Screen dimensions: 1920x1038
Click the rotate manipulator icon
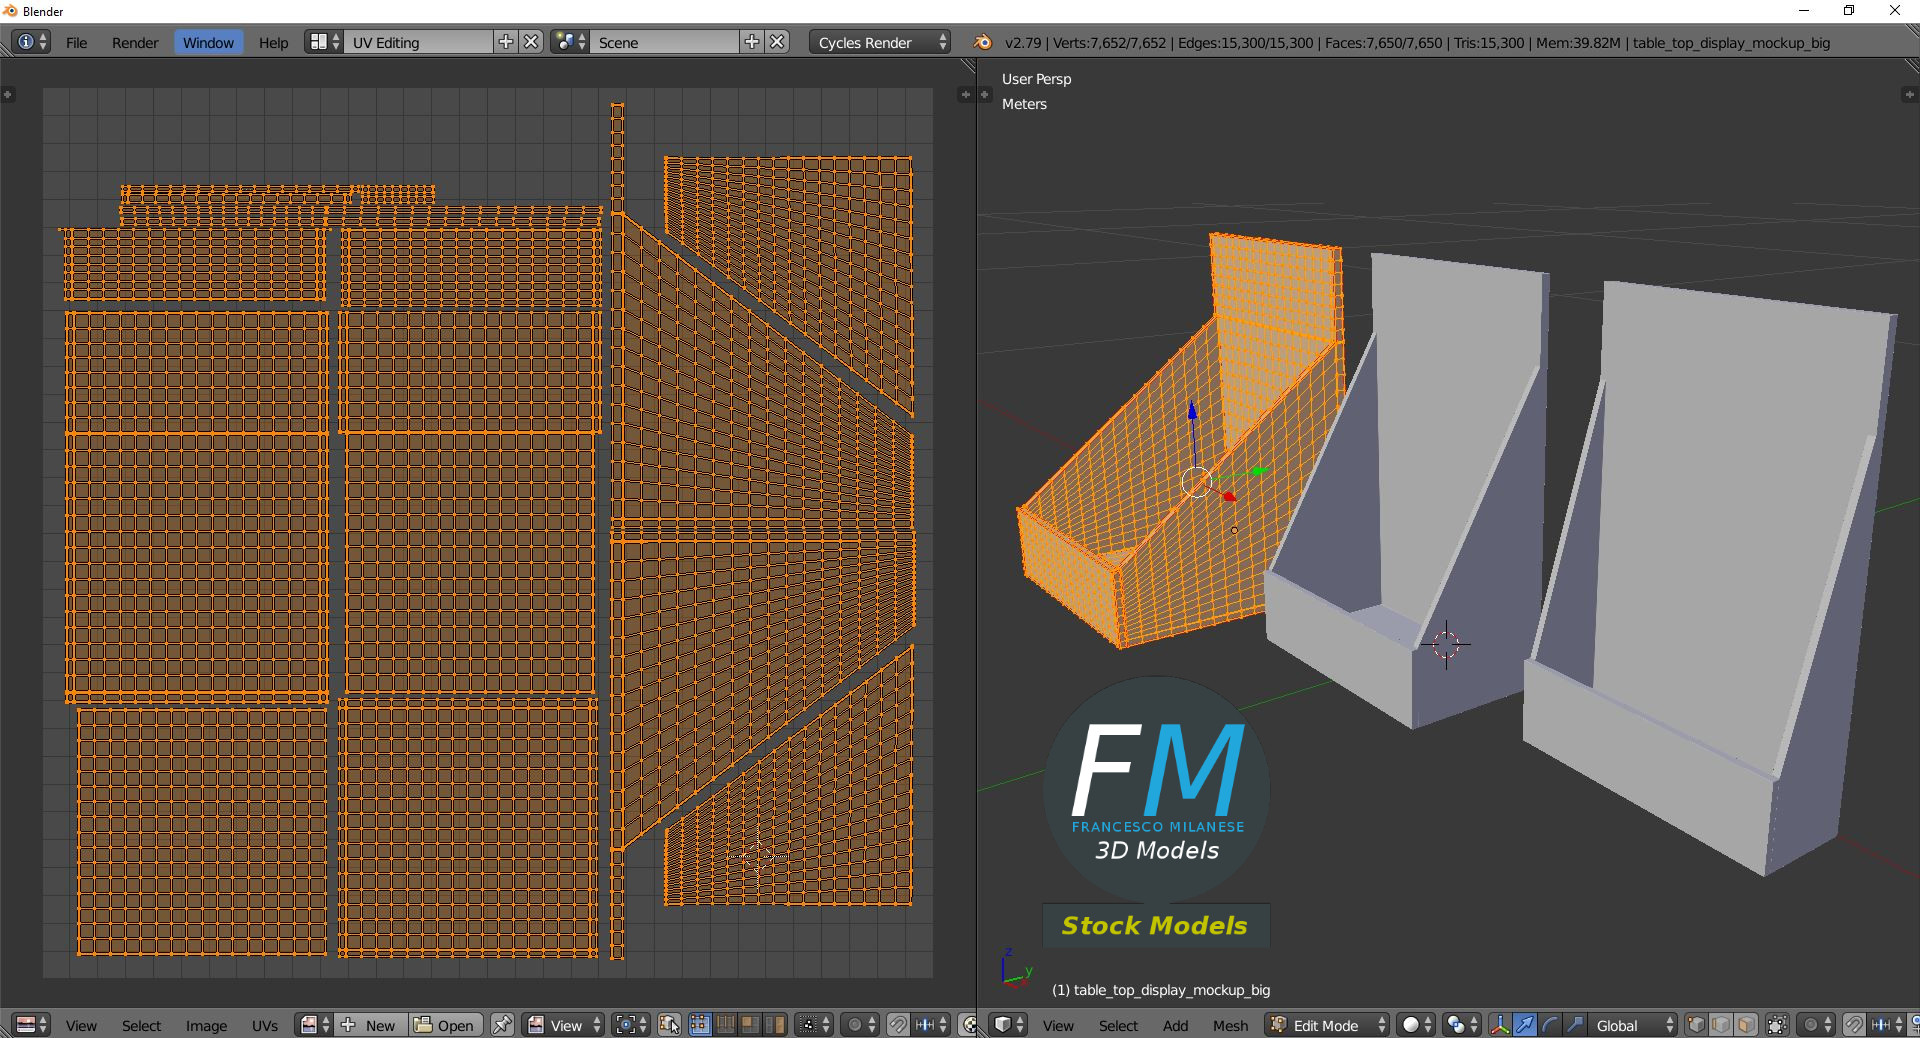[x=1550, y=1025]
